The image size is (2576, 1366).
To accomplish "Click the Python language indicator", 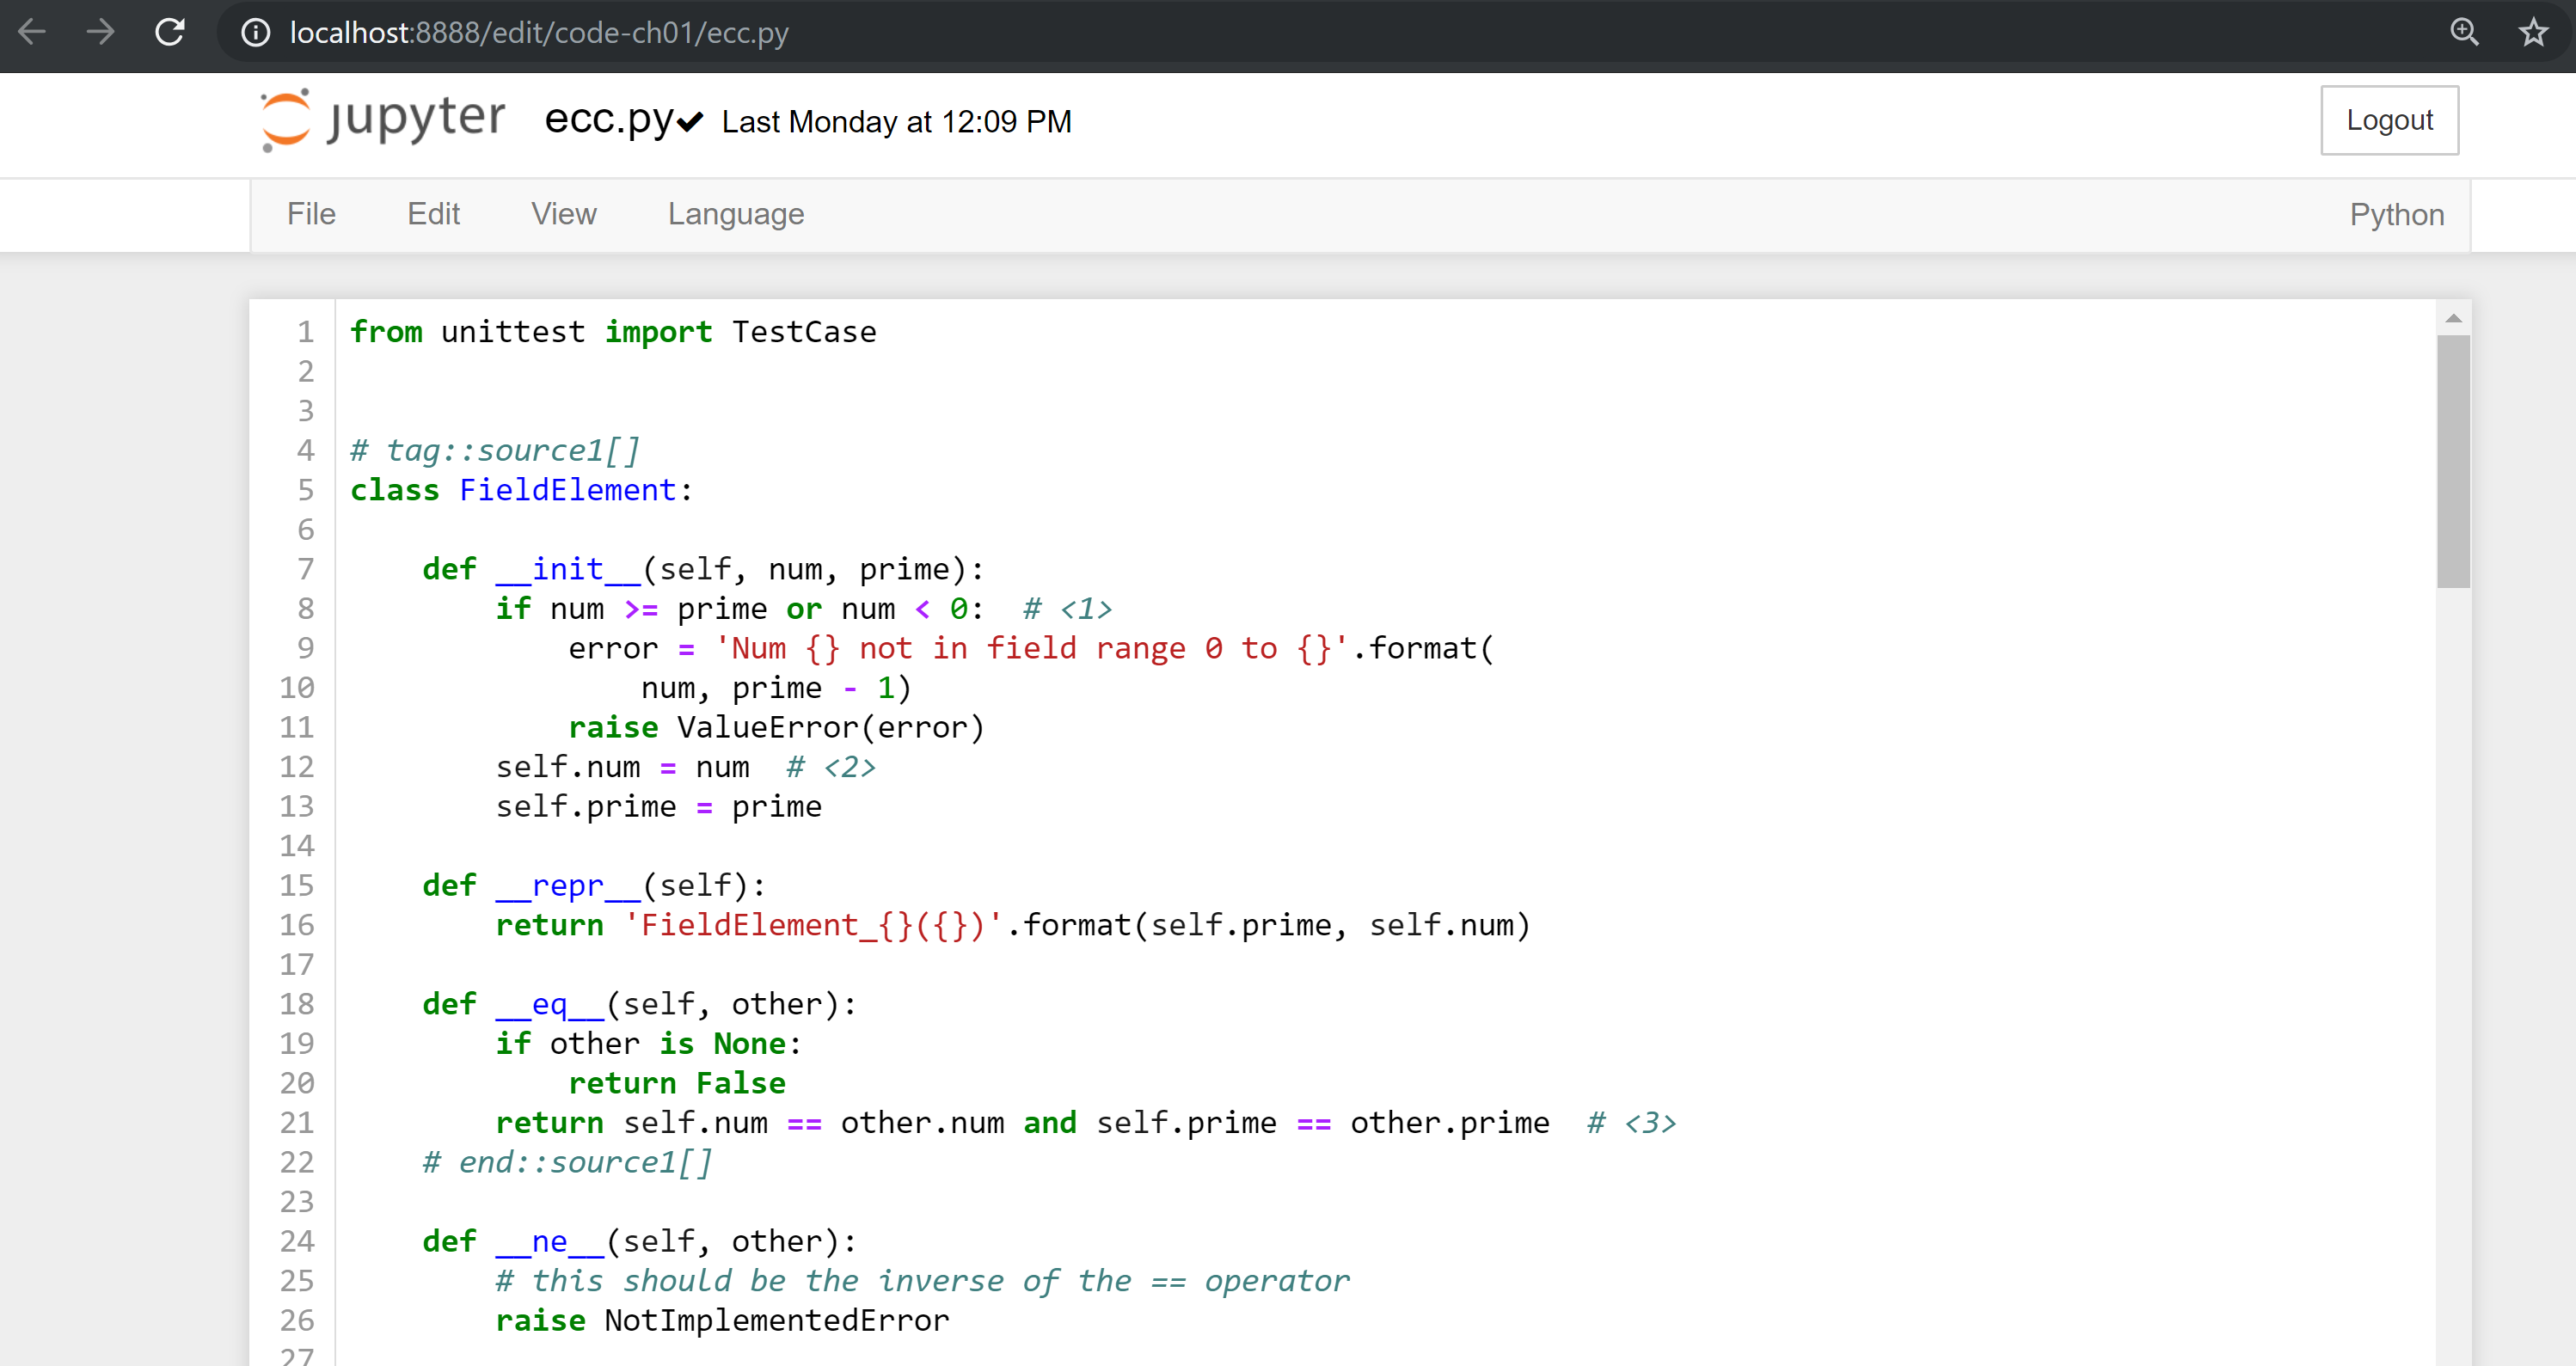I will pos(2397,214).
